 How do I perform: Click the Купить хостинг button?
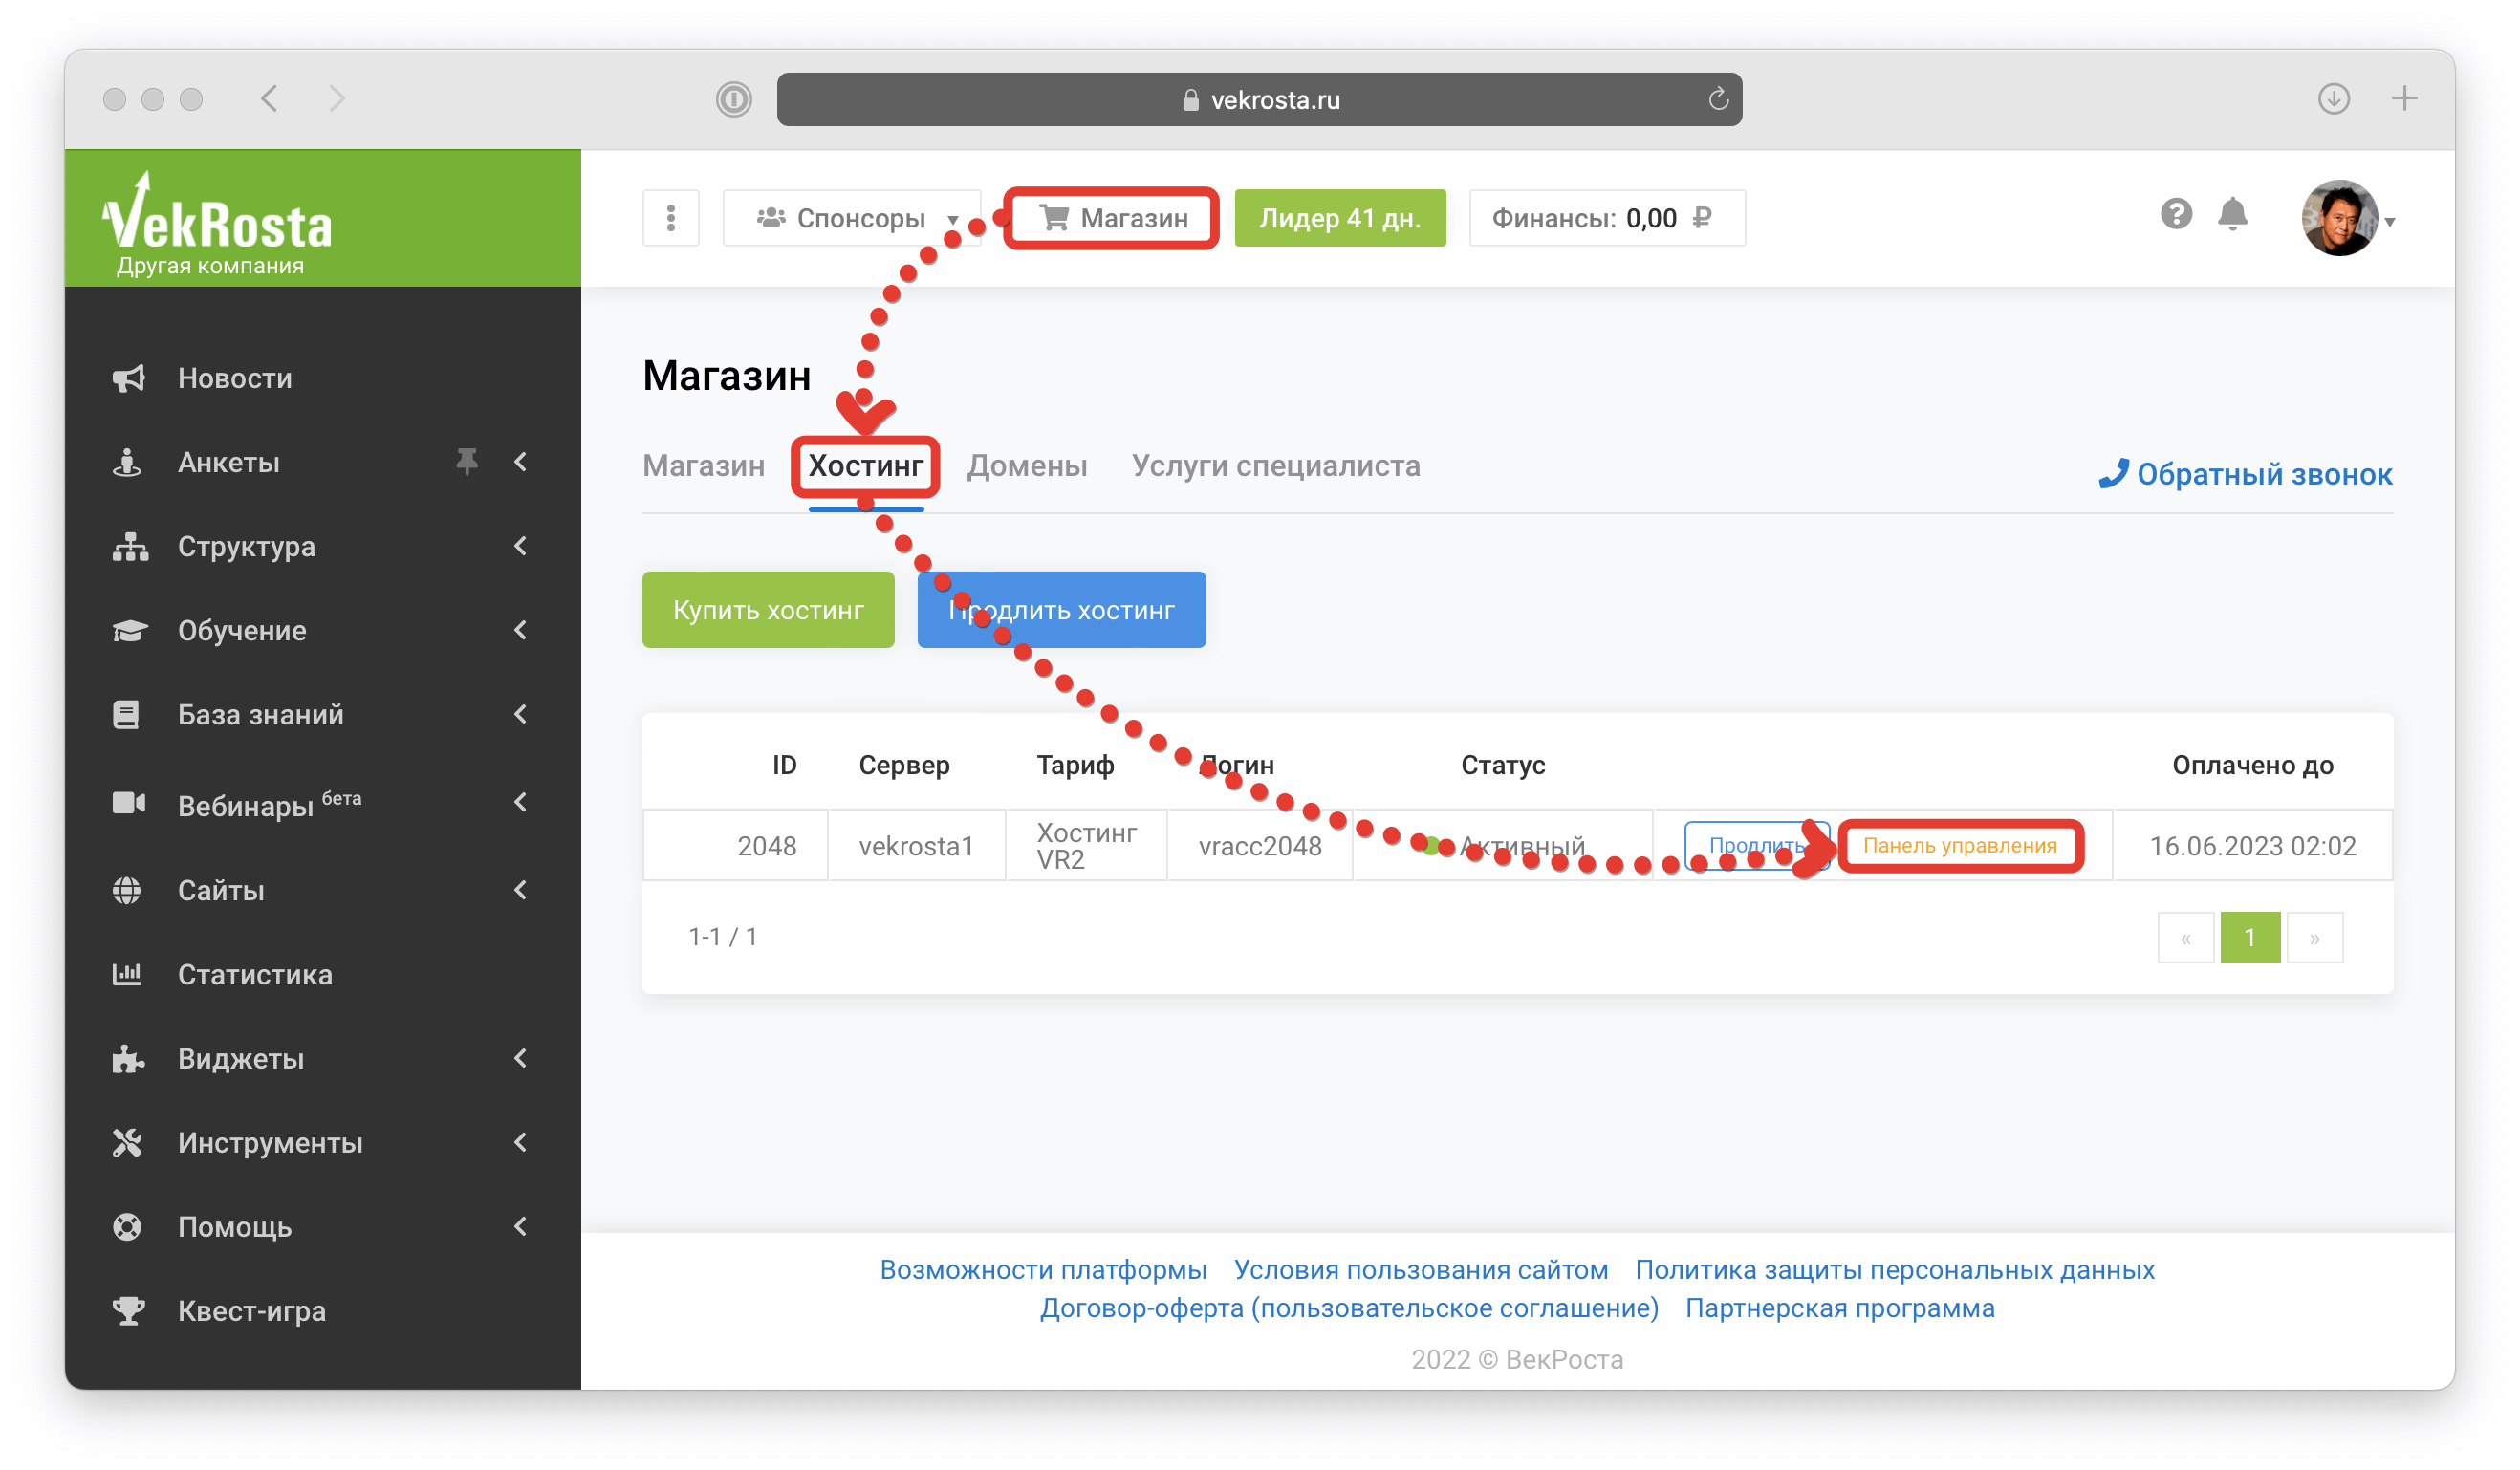[x=768, y=610]
